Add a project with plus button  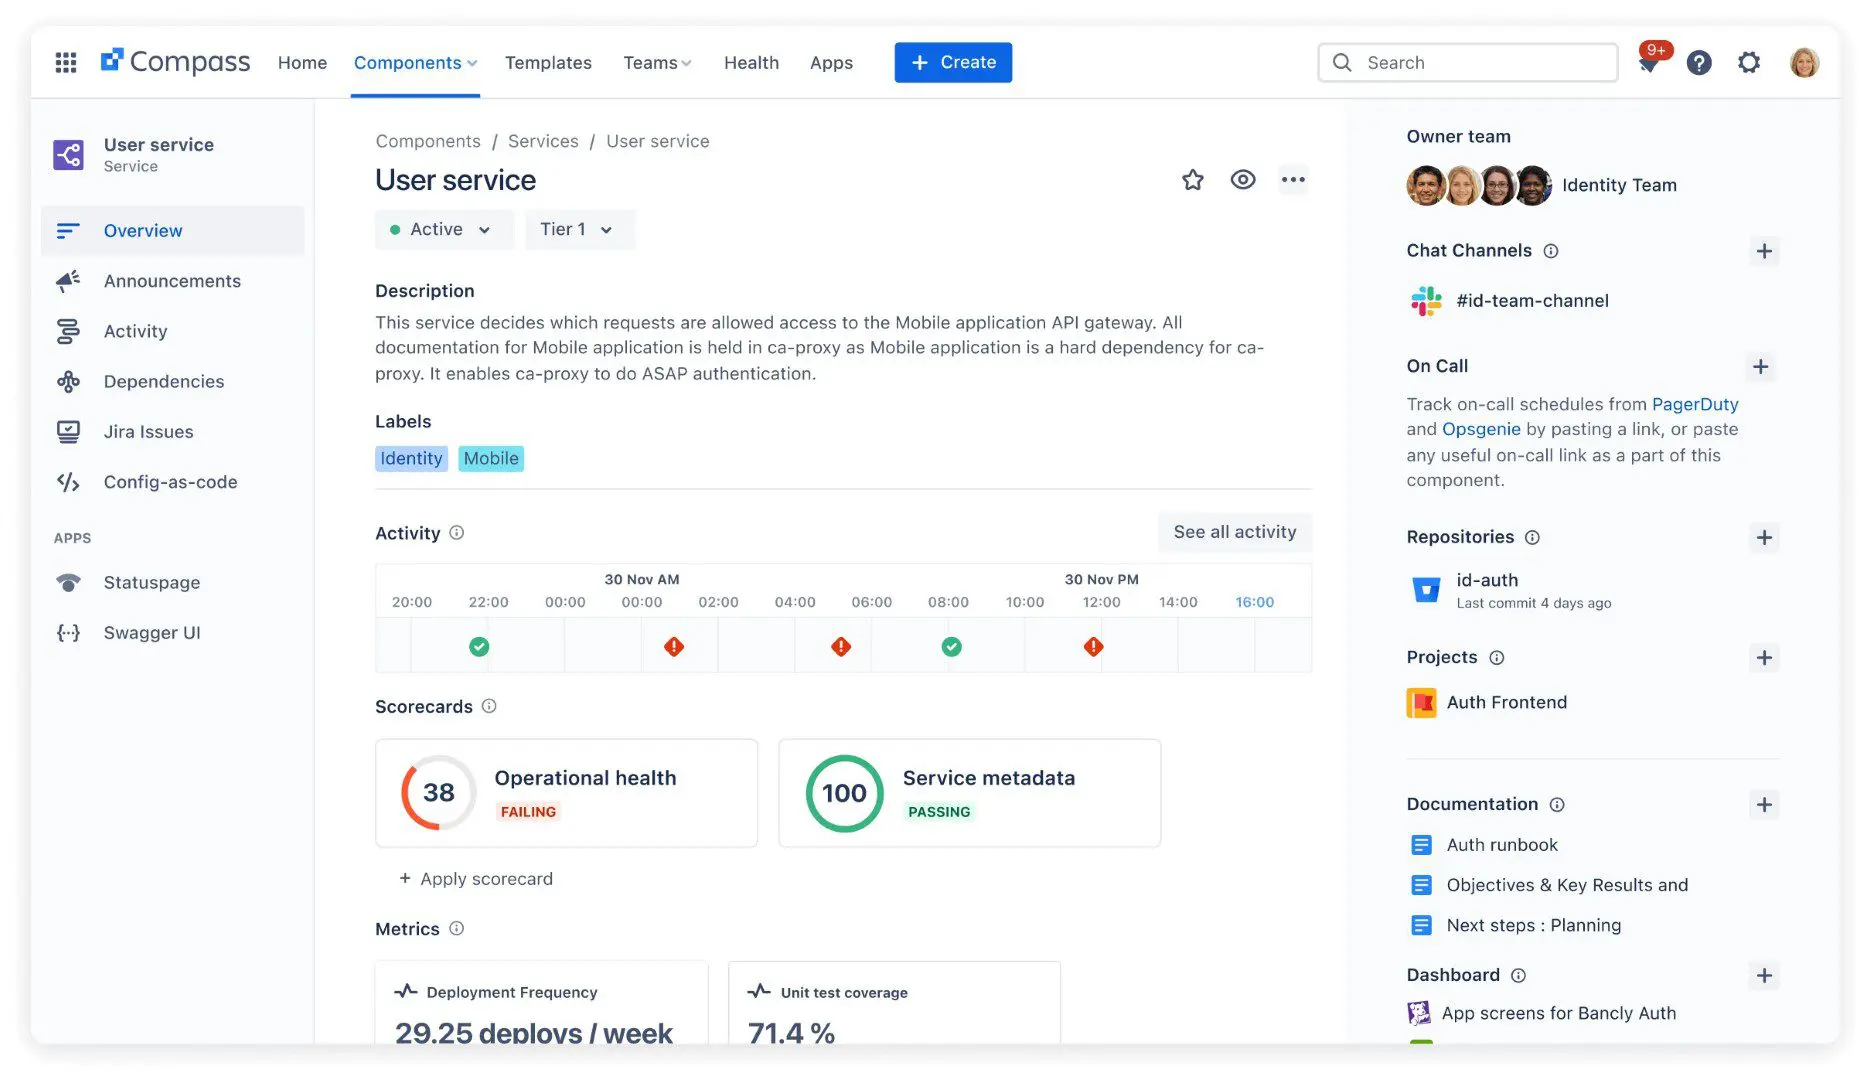(x=1765, y=657)
